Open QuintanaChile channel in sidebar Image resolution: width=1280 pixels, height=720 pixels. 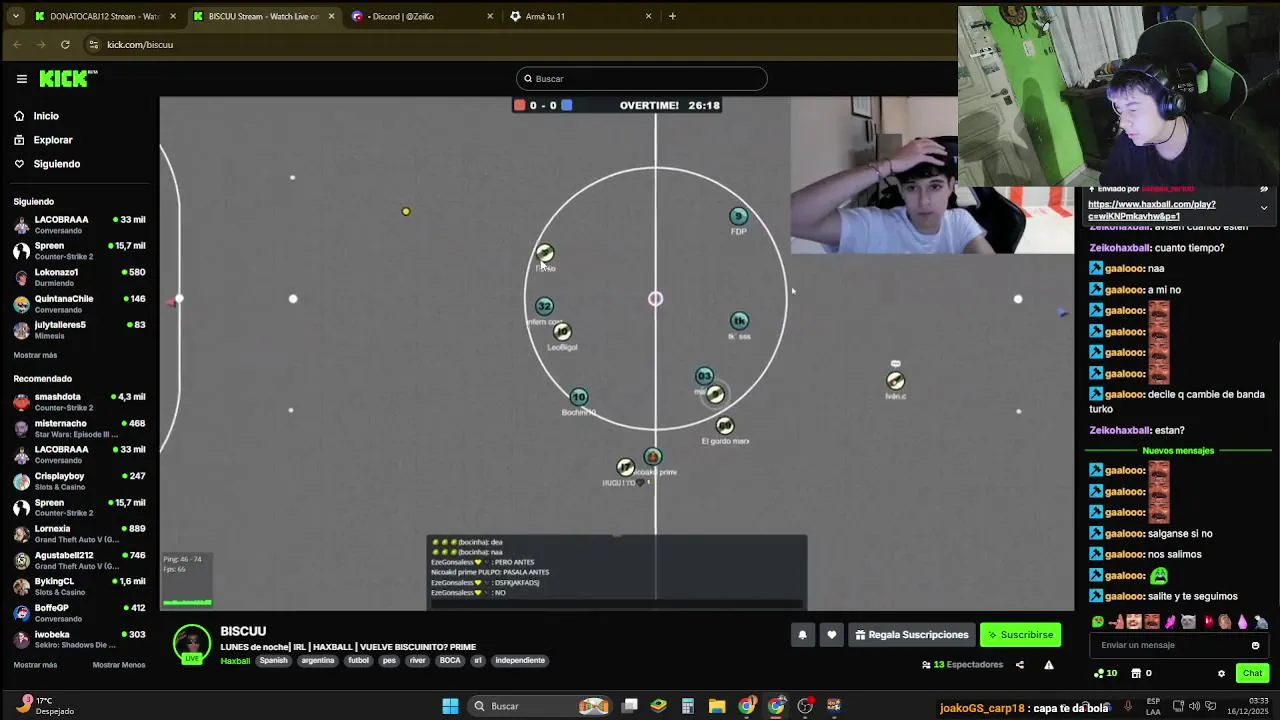pos(79,304)
